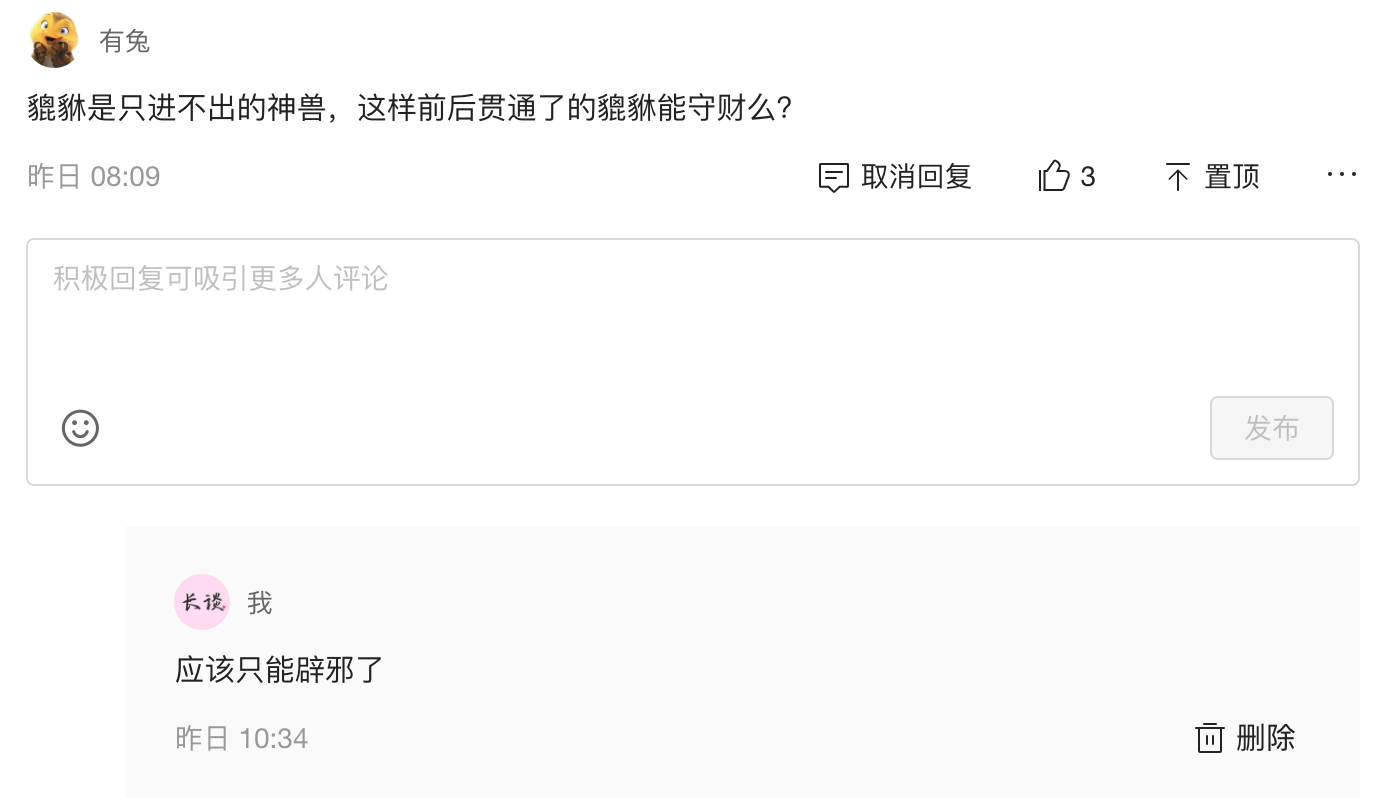Screen dimensions: 1390x798
Task: Click the comment text about 貔貅
Action: 410,107
